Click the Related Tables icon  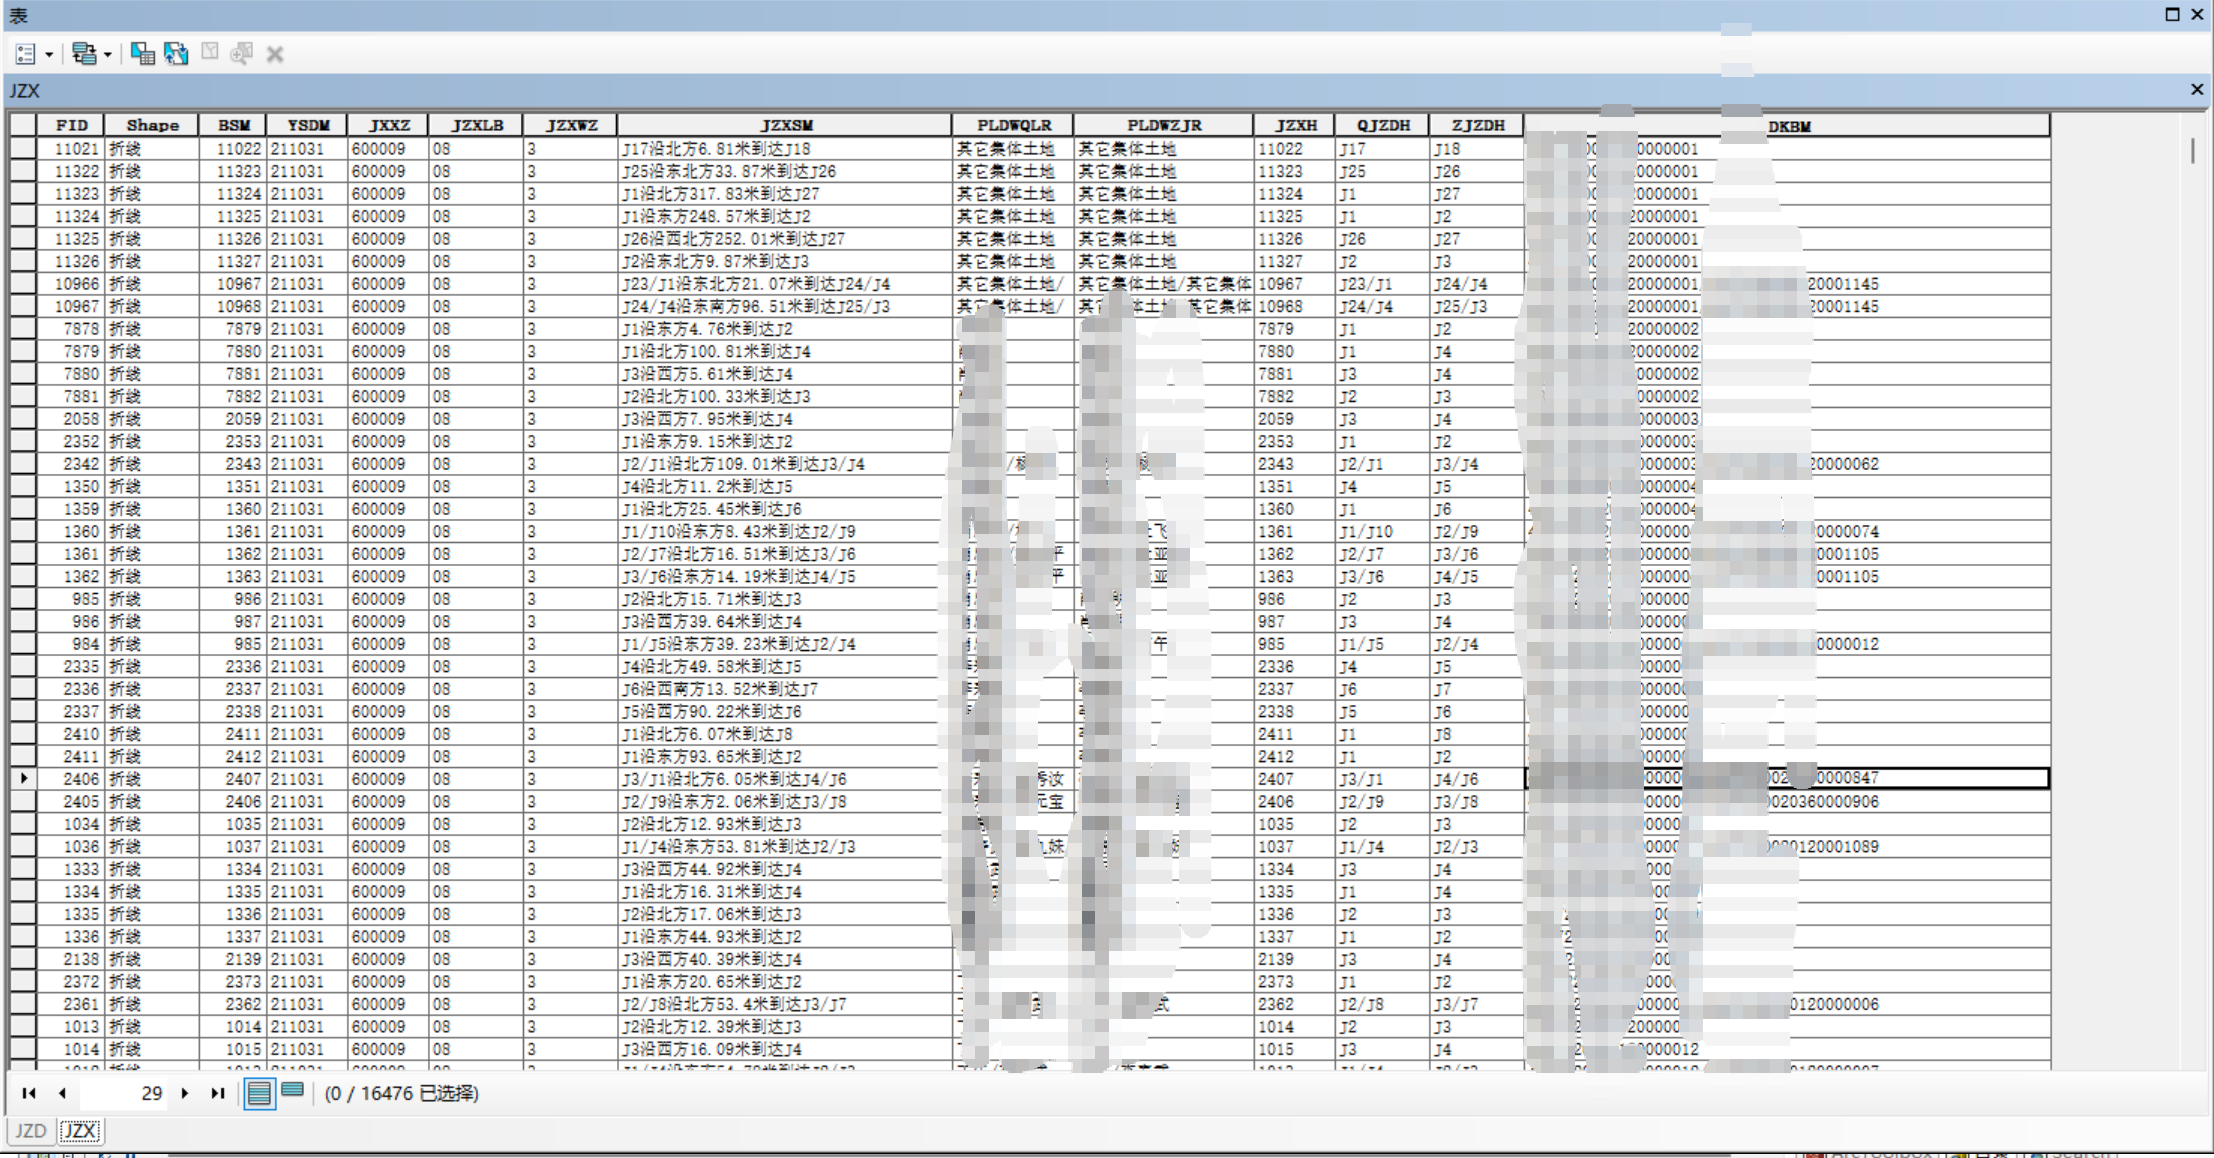click(84, 54)
